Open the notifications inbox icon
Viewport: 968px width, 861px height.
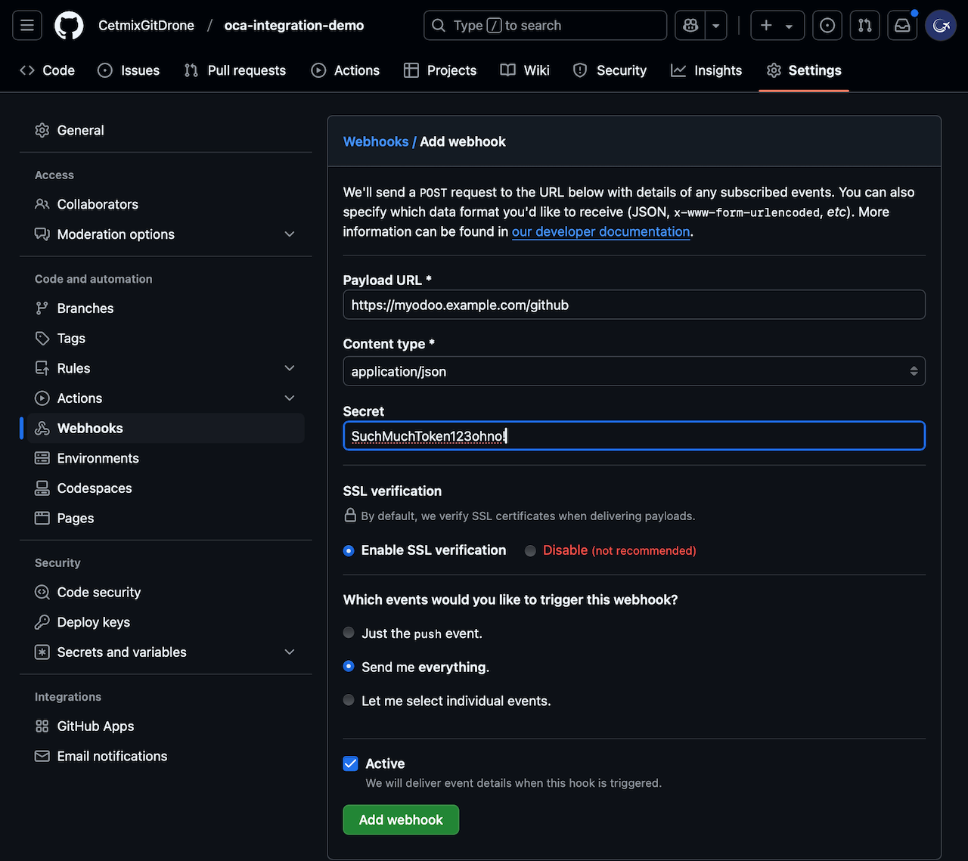click(902, 25)
